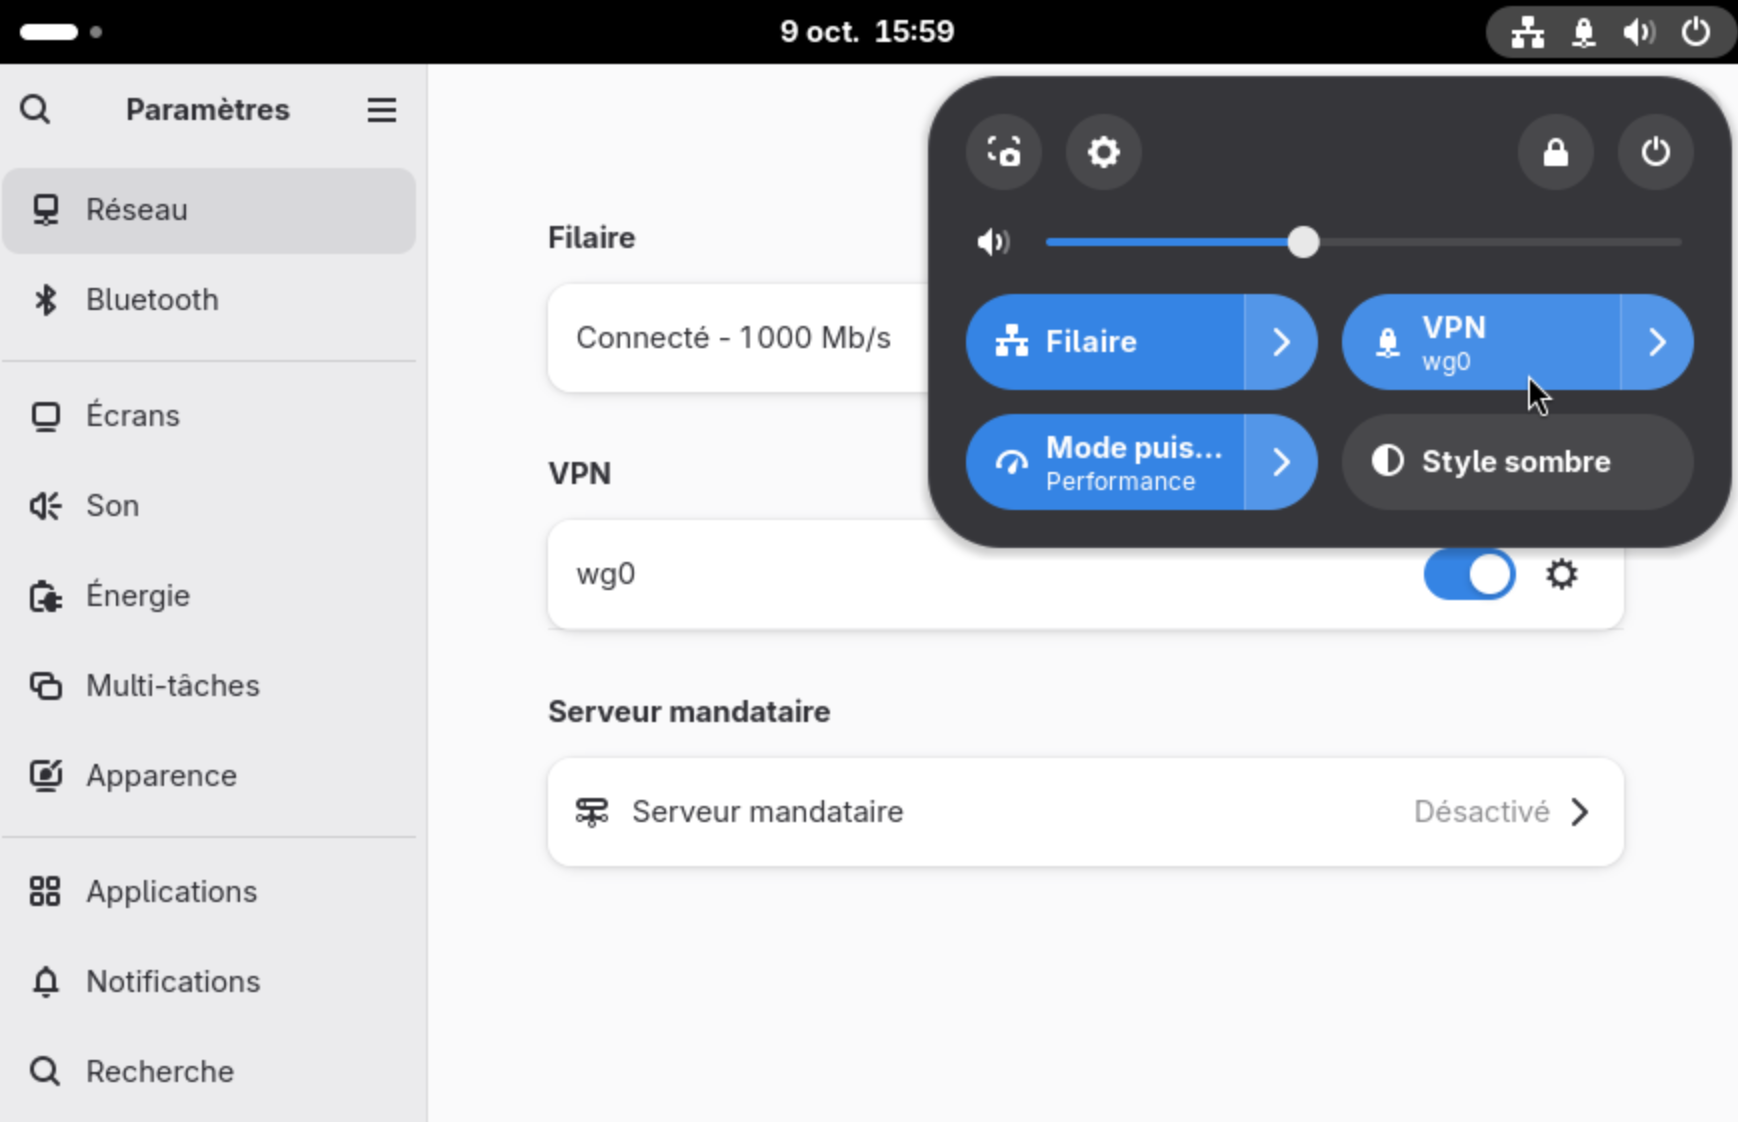
Task: Toggle the VPN wg0 quick settings tile
Action: 1481,342
